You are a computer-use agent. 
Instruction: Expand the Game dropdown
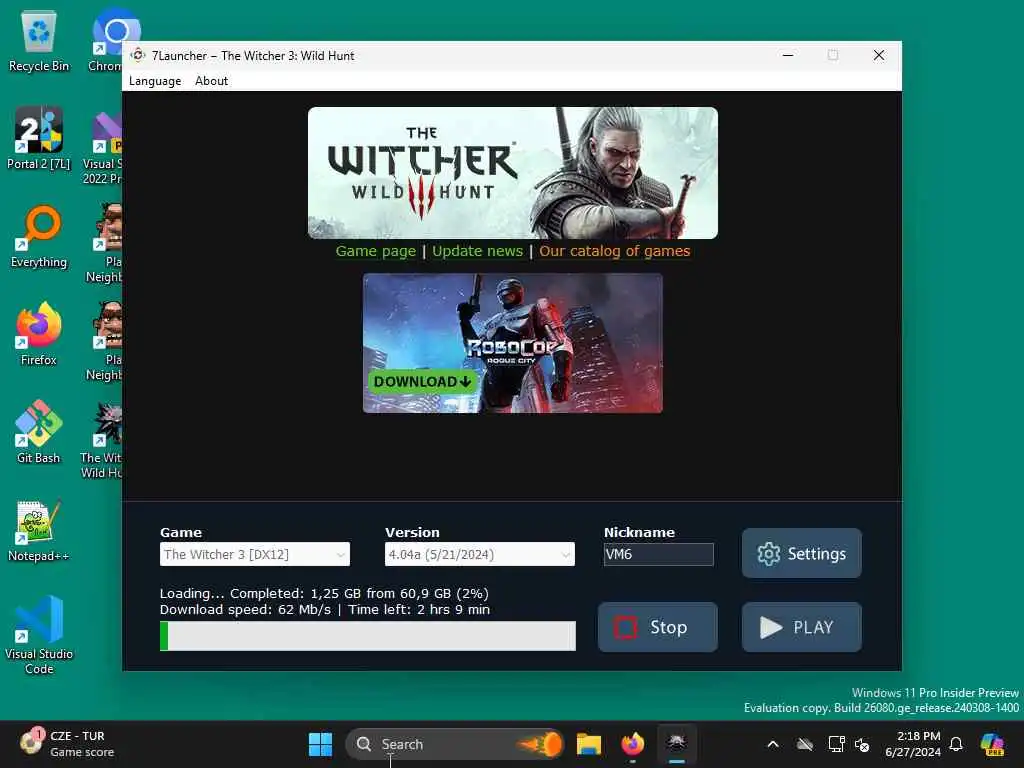255,554
